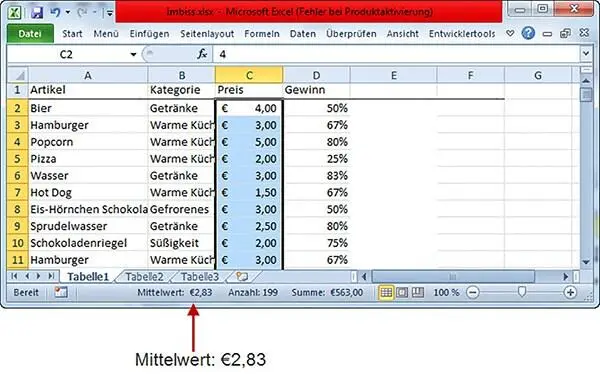Go to last sheet tab navigation arrow
Image resolution: width=600 pixels, height=380 pixels.
click(x=51, y=276)
